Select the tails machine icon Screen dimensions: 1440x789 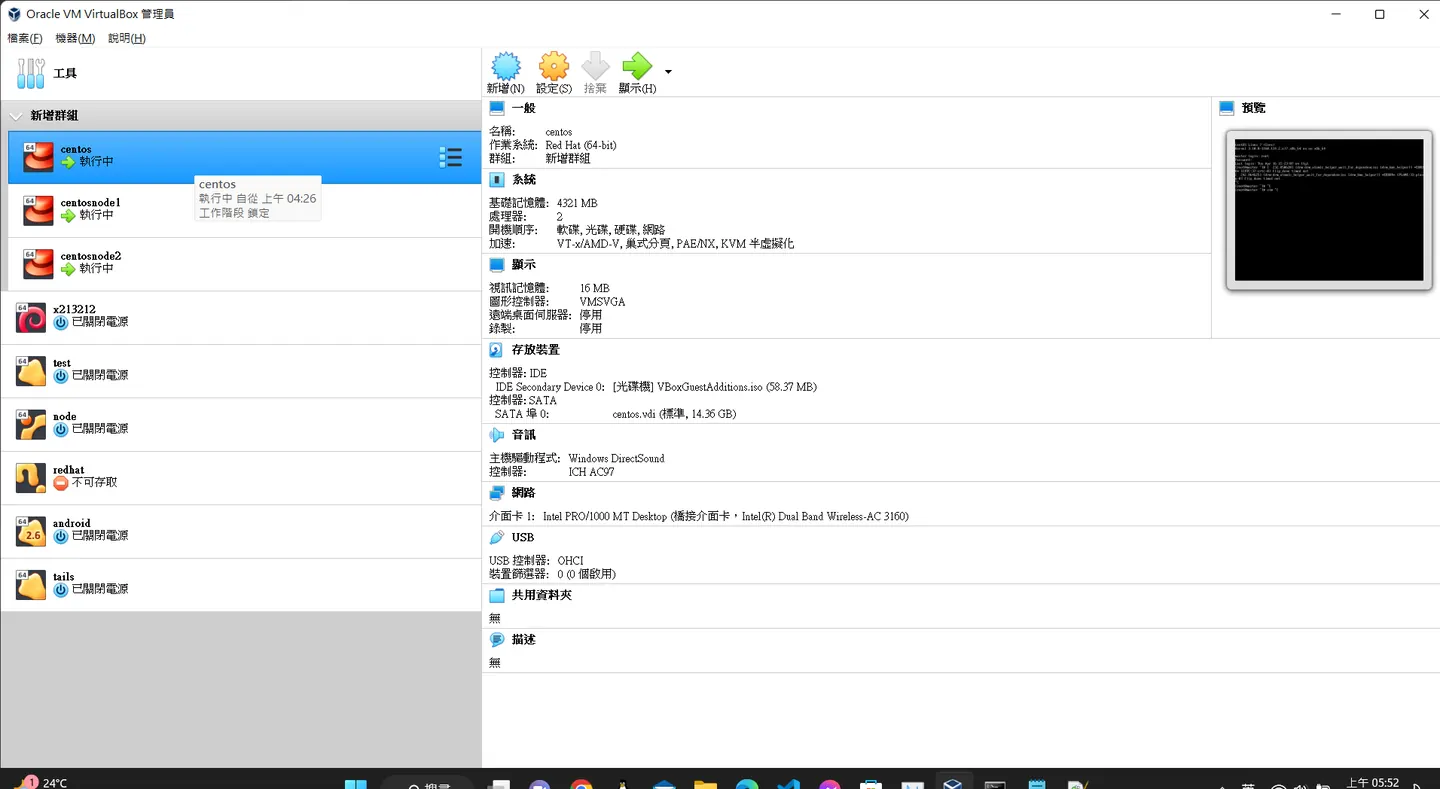[x=31, y=585]
